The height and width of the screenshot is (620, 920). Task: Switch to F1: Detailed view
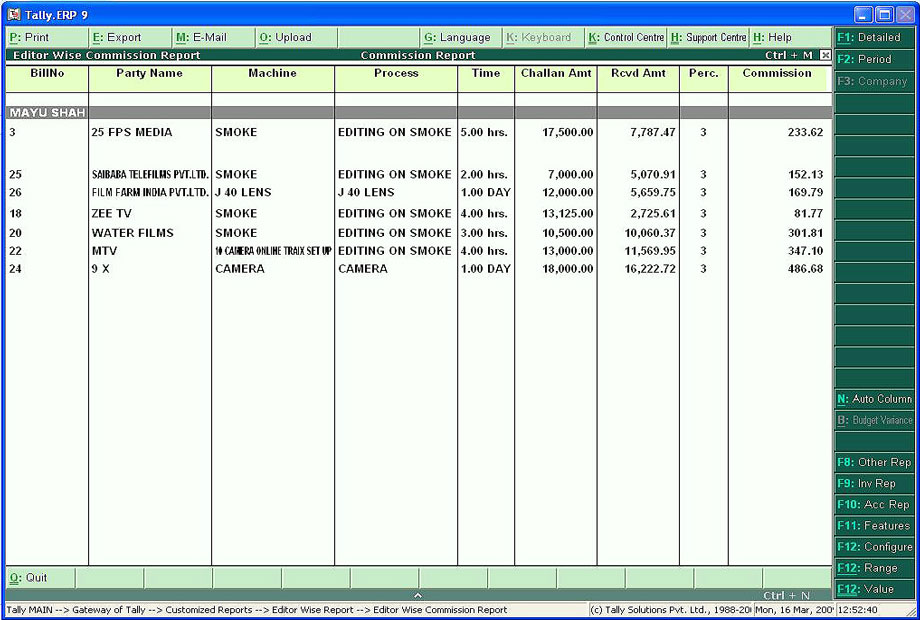[x=874, y=37]
